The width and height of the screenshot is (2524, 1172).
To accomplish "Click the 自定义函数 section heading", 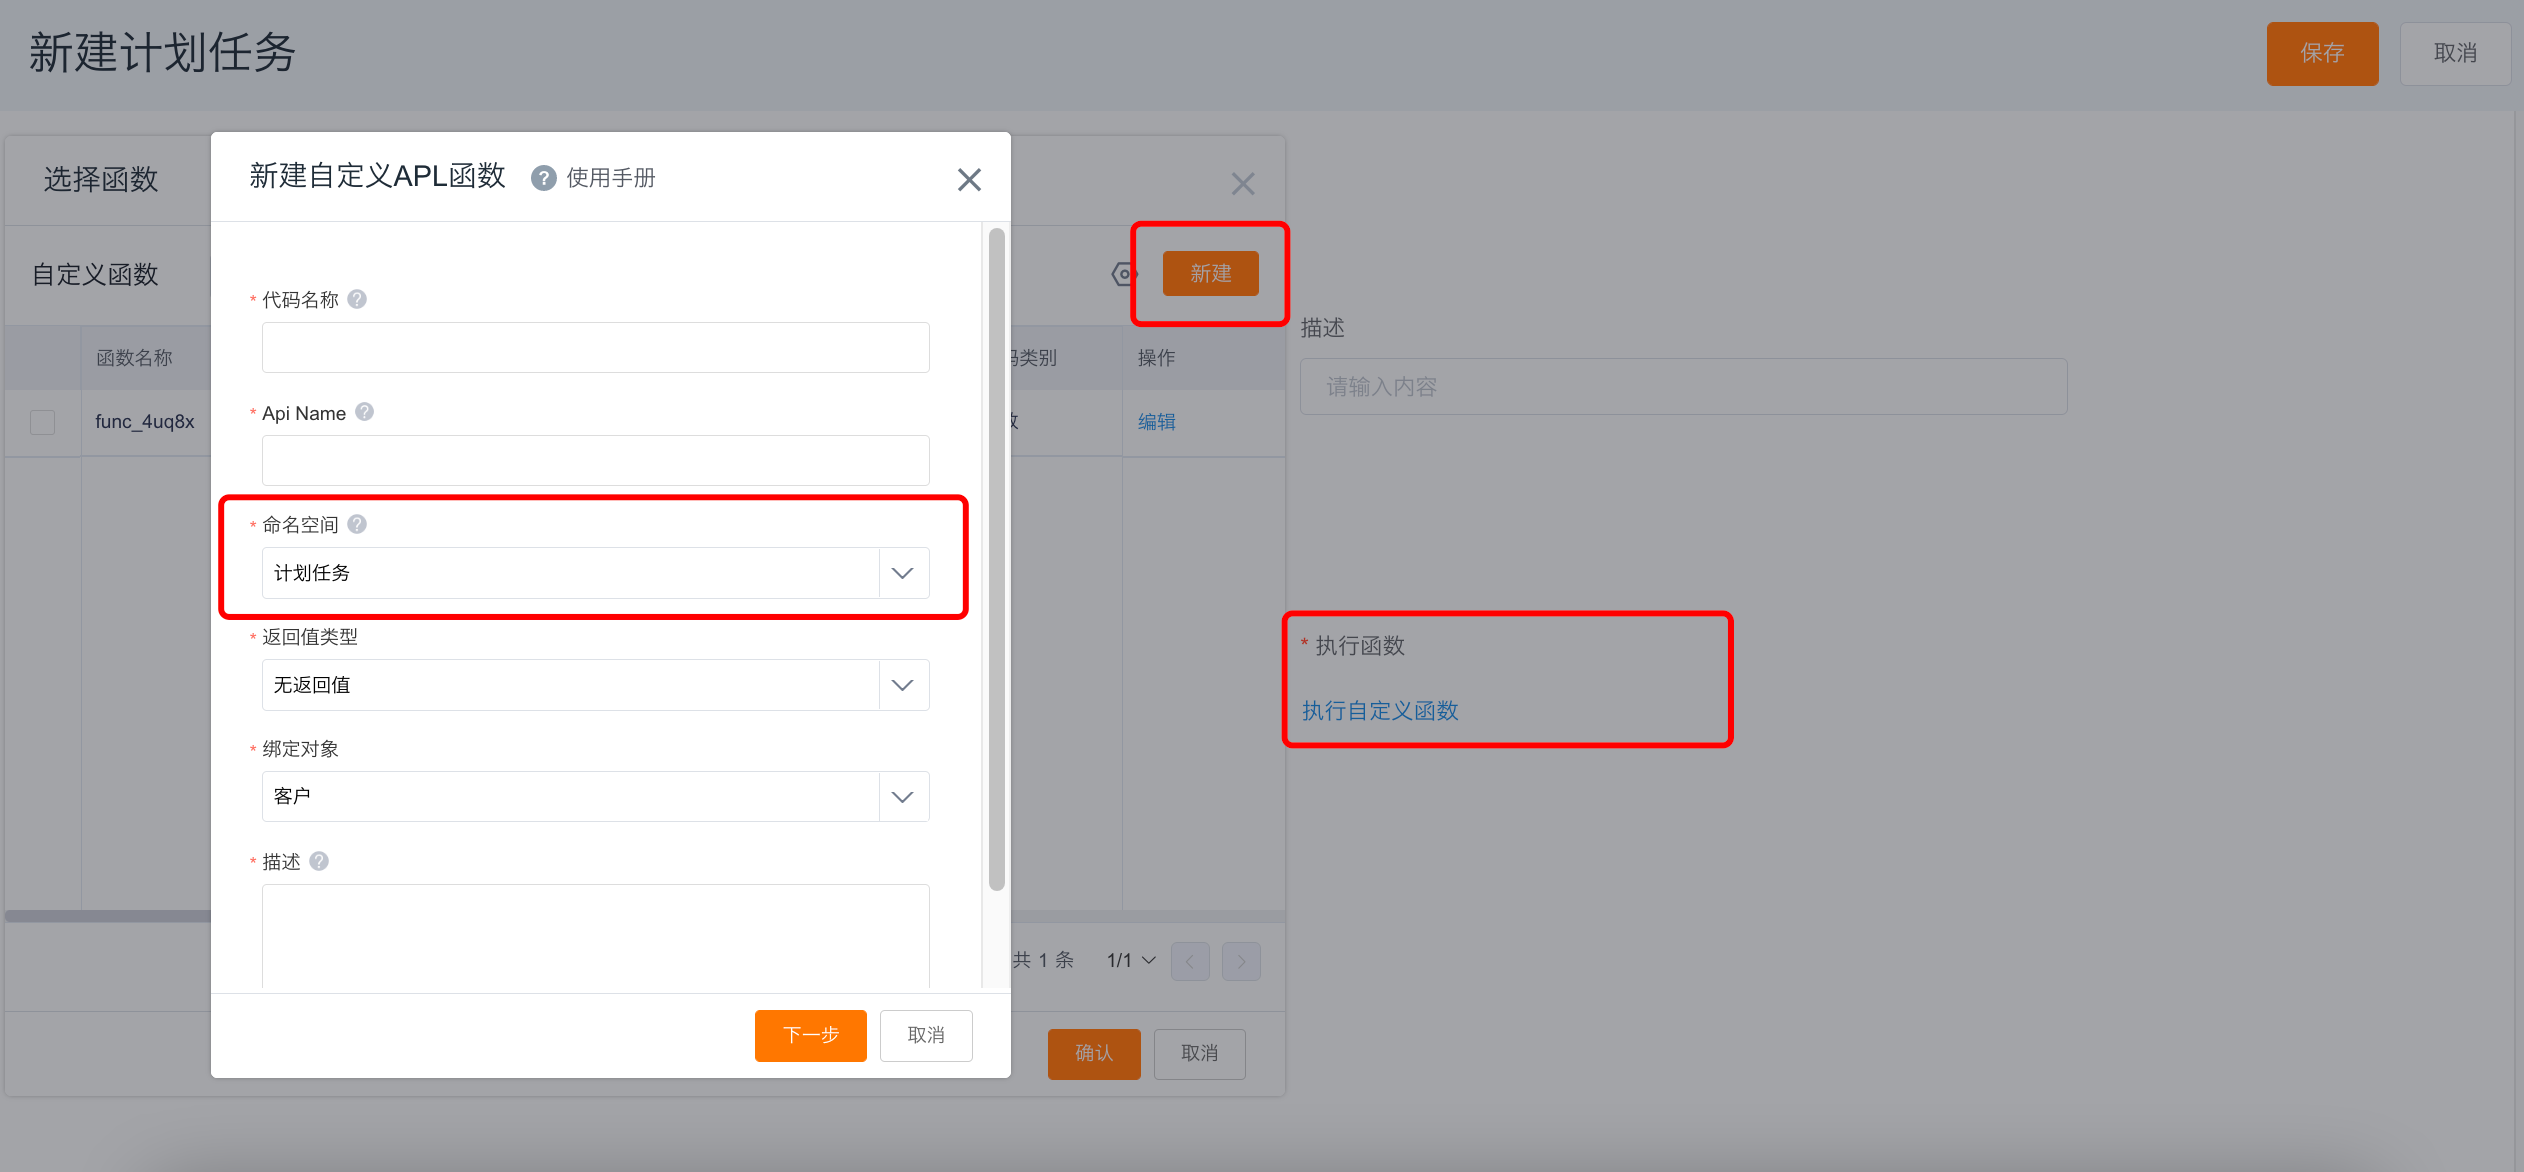I will click(x=95, y=275).
